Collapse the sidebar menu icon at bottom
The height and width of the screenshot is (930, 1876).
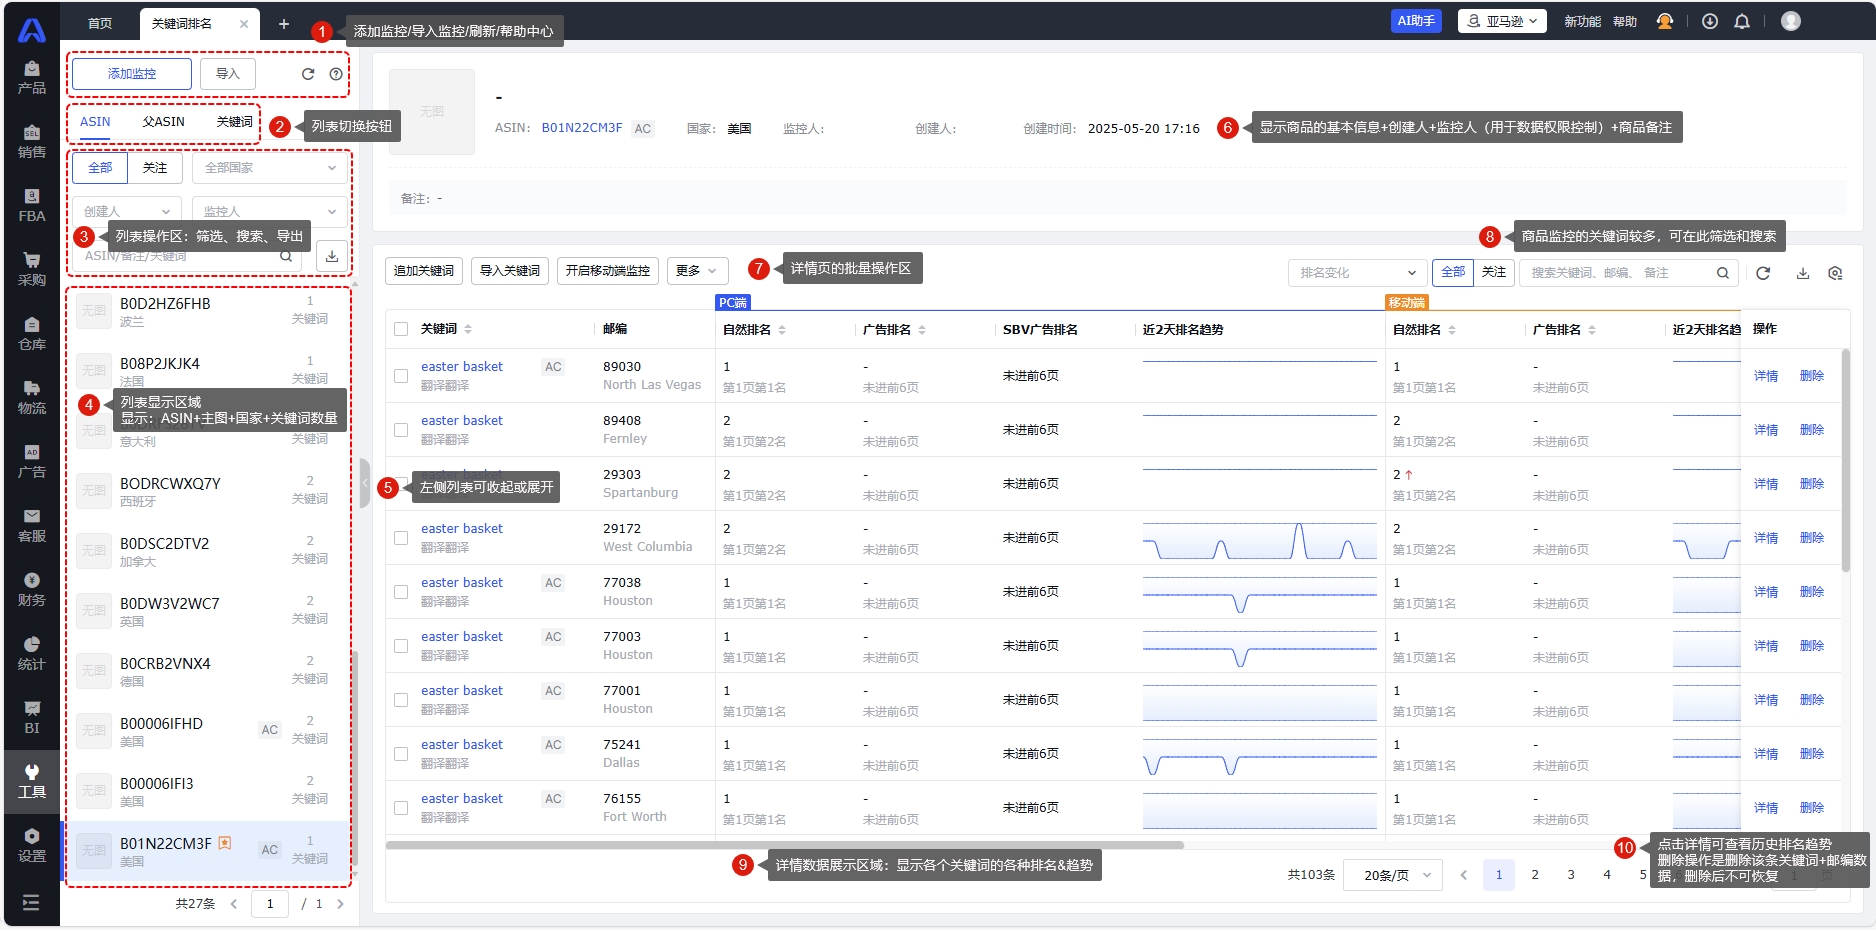31,903
